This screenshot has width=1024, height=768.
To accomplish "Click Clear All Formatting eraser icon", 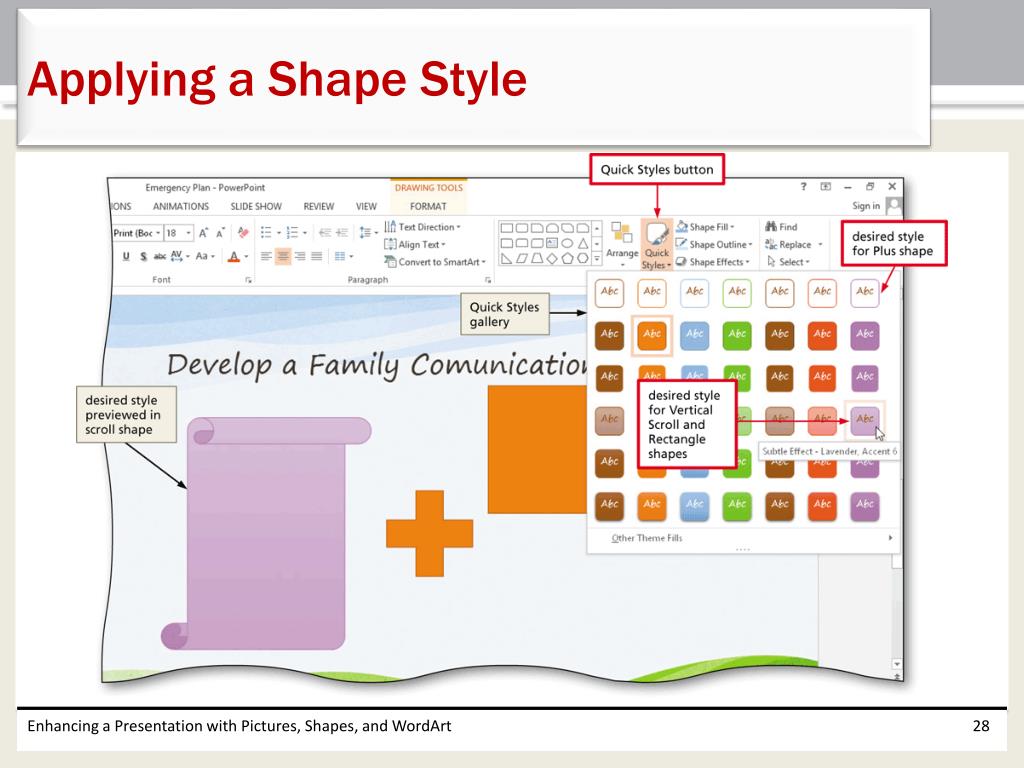I will click(243, 232).
